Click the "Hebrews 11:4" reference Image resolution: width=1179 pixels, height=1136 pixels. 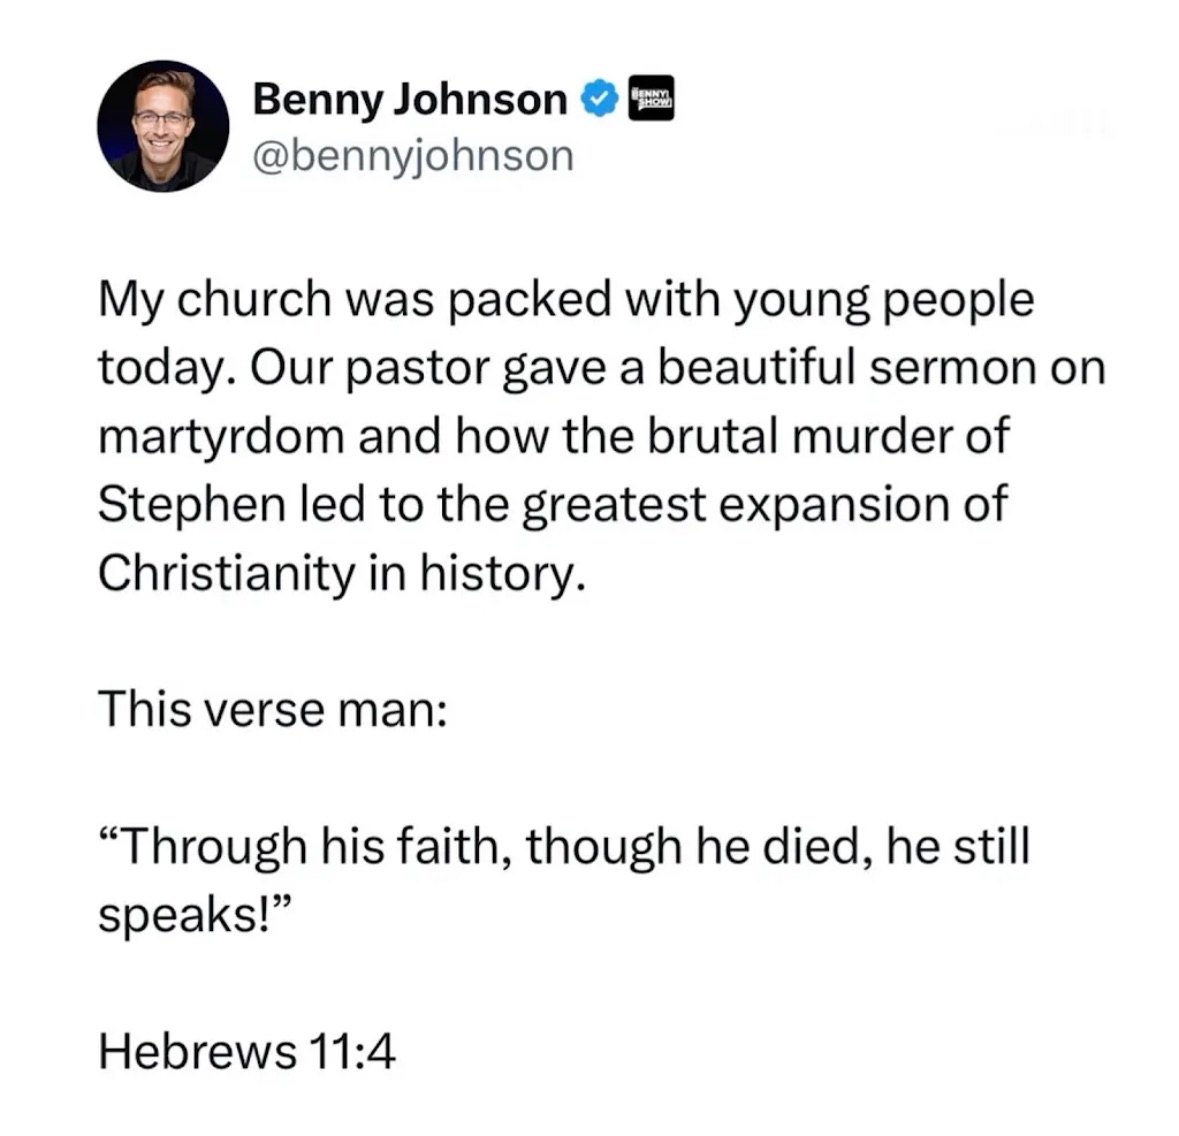tap(247, 1051)
